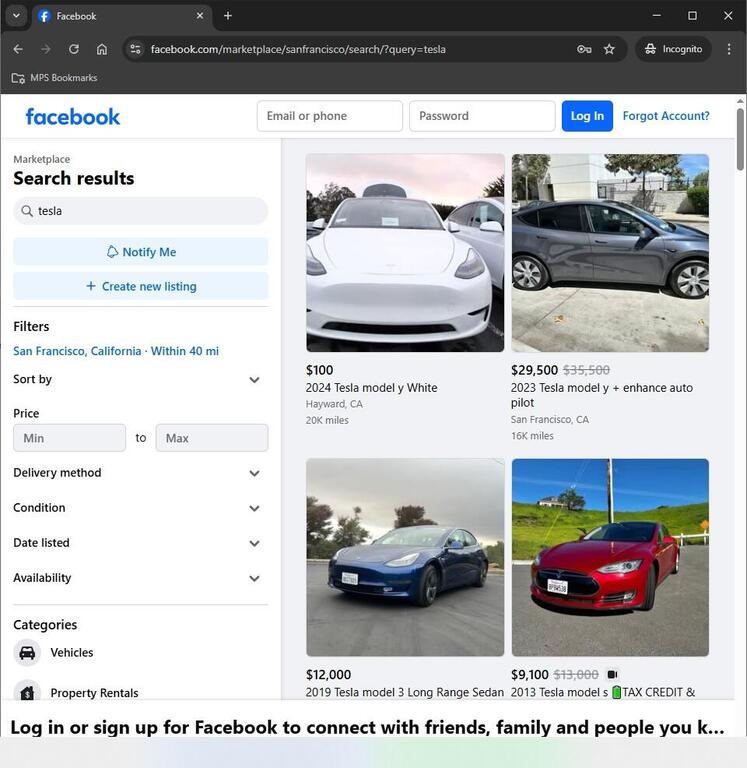The image size is (747, 768).
Task: Click the browser back arrow
Action: (18, 49)
